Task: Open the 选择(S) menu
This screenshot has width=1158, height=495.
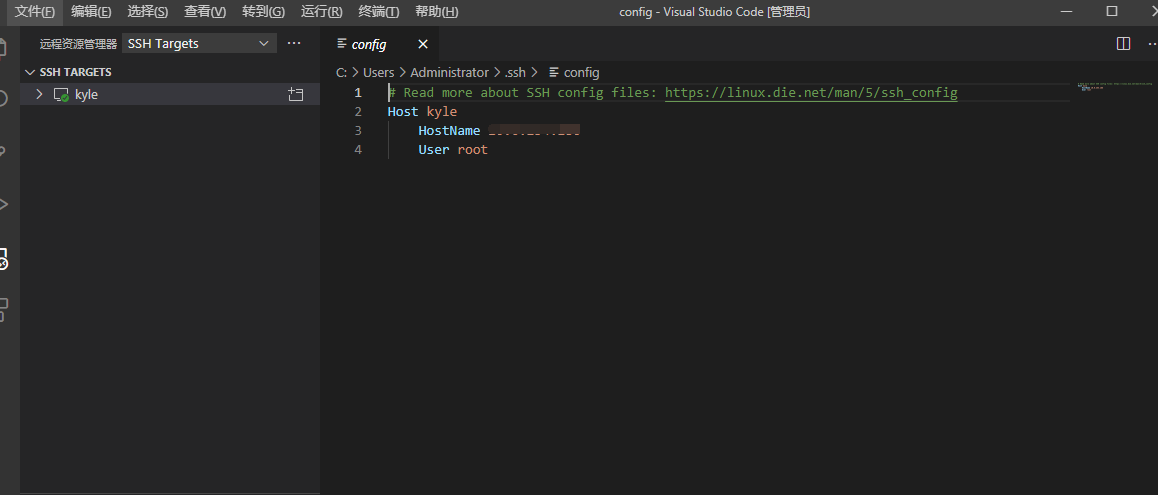Action: (x=148, y=12)
